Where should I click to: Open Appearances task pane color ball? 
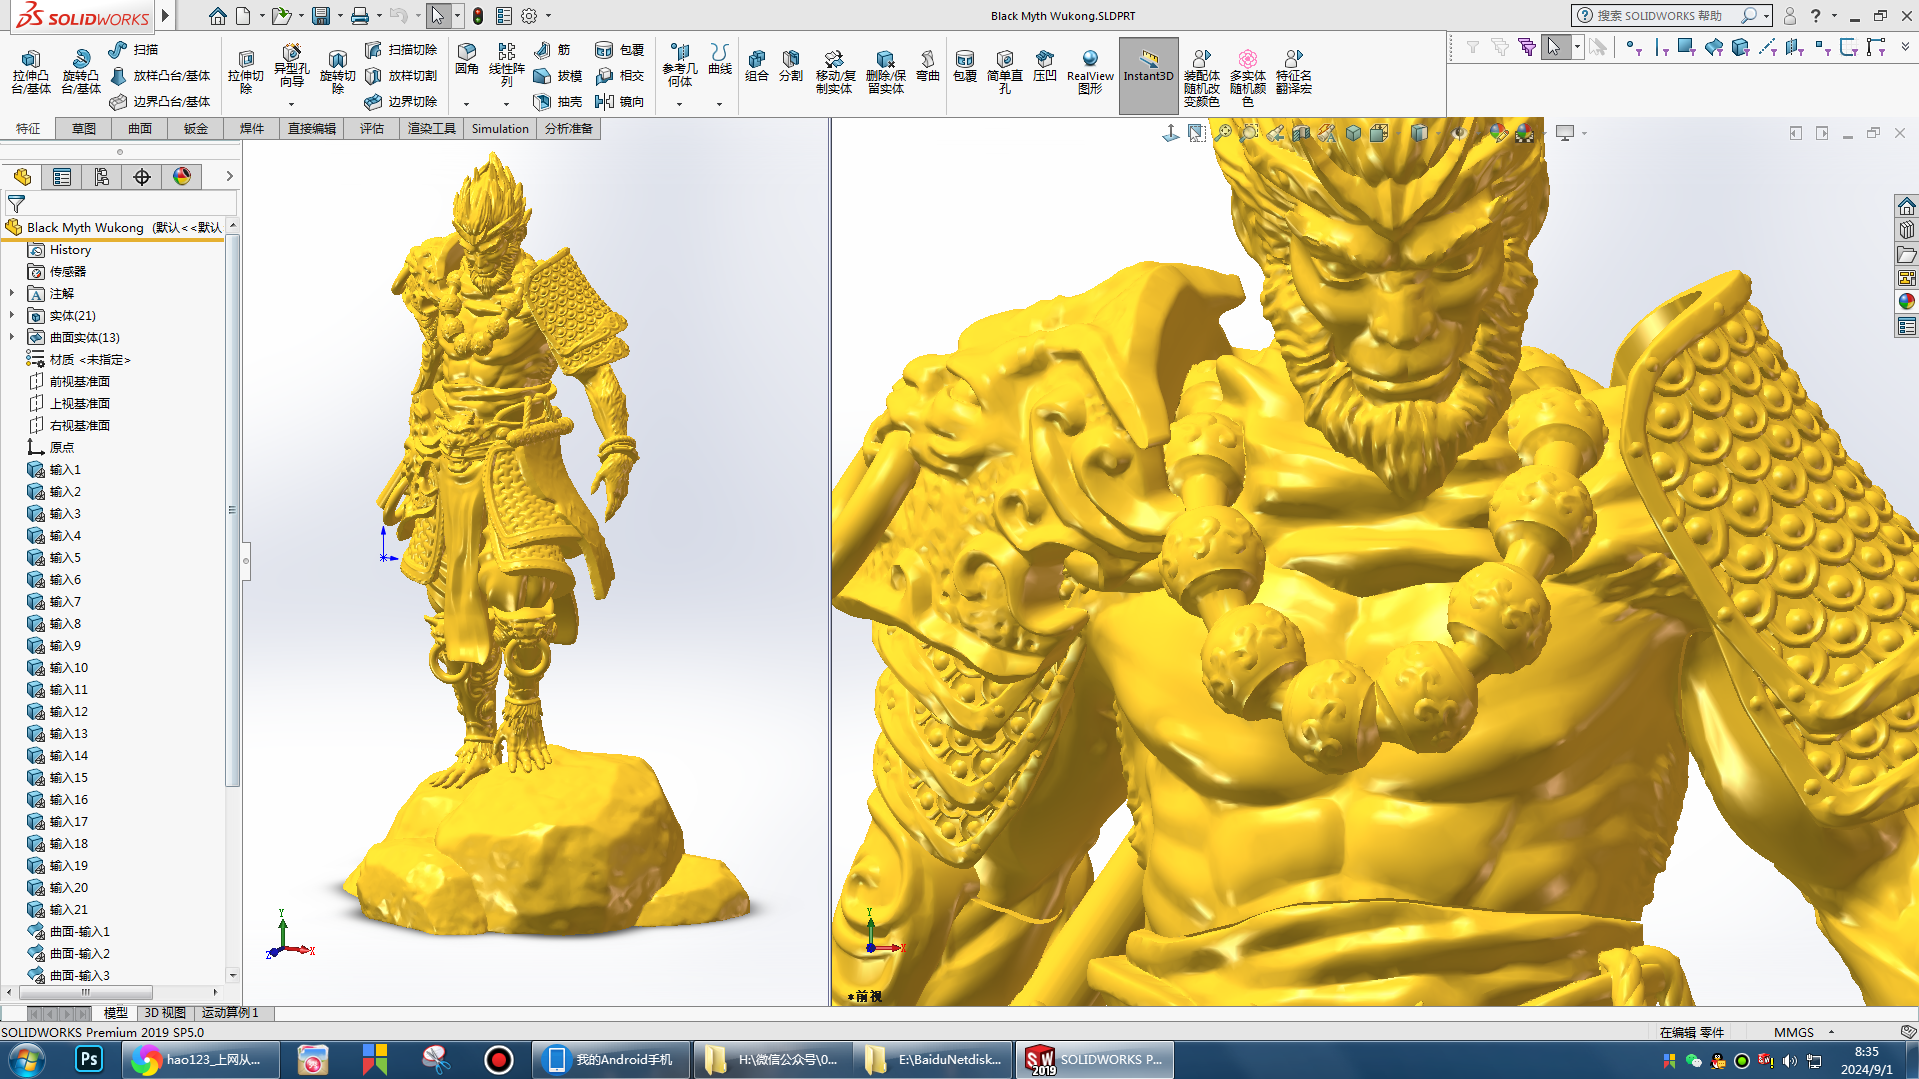(x=1906, y=301)
